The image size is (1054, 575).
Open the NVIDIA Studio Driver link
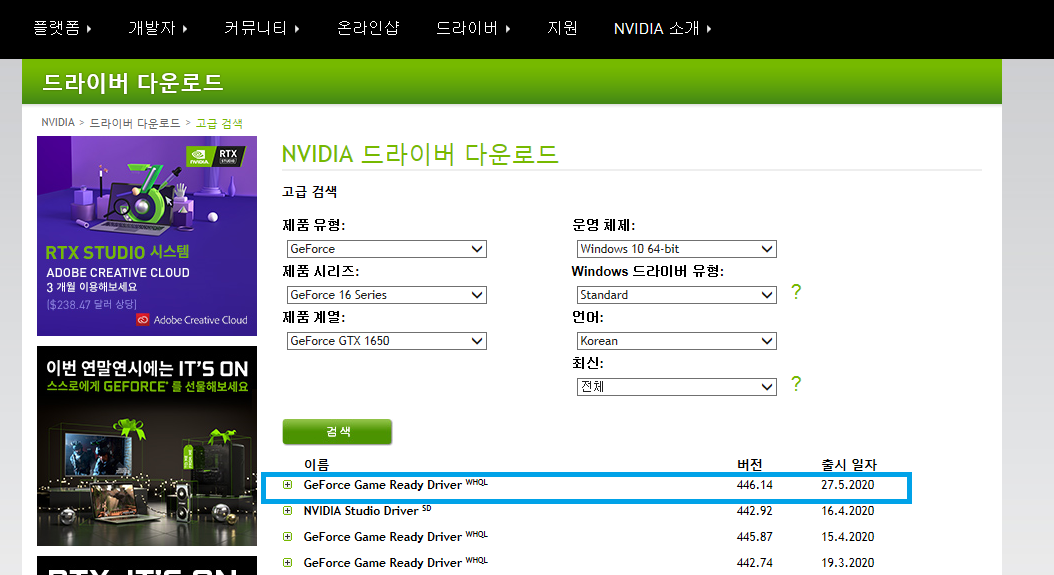pyautogui.click(x=361, y=511)
